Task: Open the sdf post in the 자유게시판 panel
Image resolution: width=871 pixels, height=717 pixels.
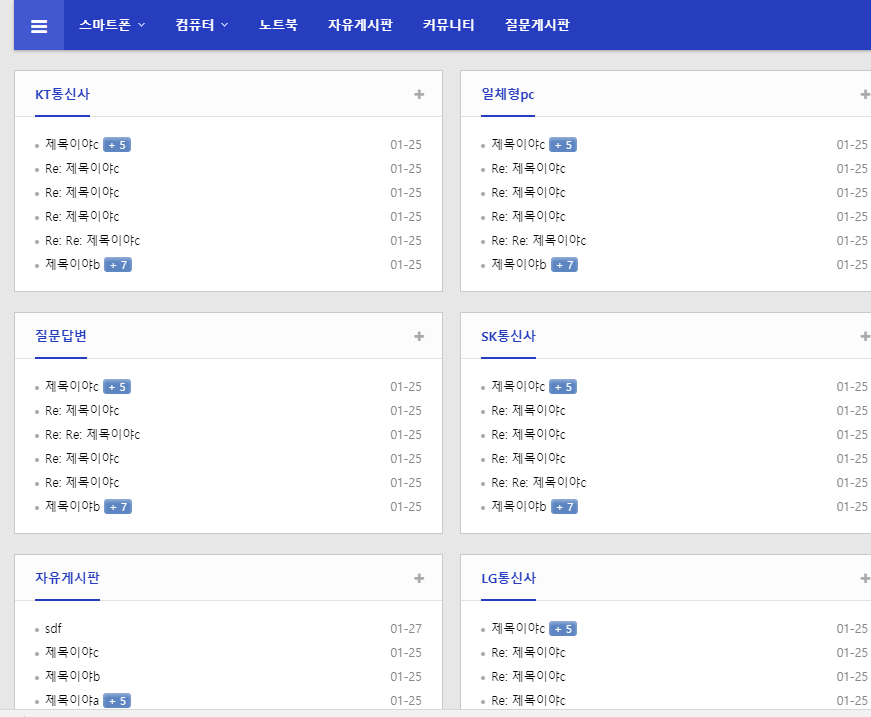Action: (x=54, y=629)
